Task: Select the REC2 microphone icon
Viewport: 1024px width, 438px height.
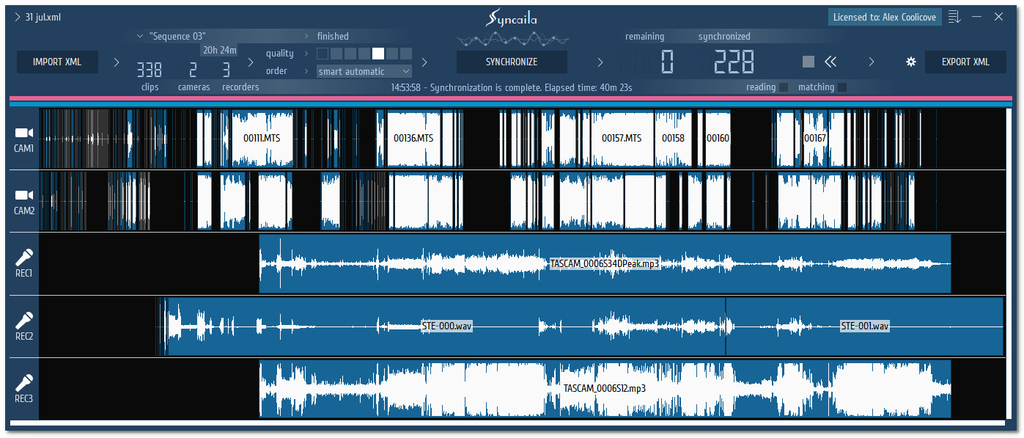Action: point(24,321)
